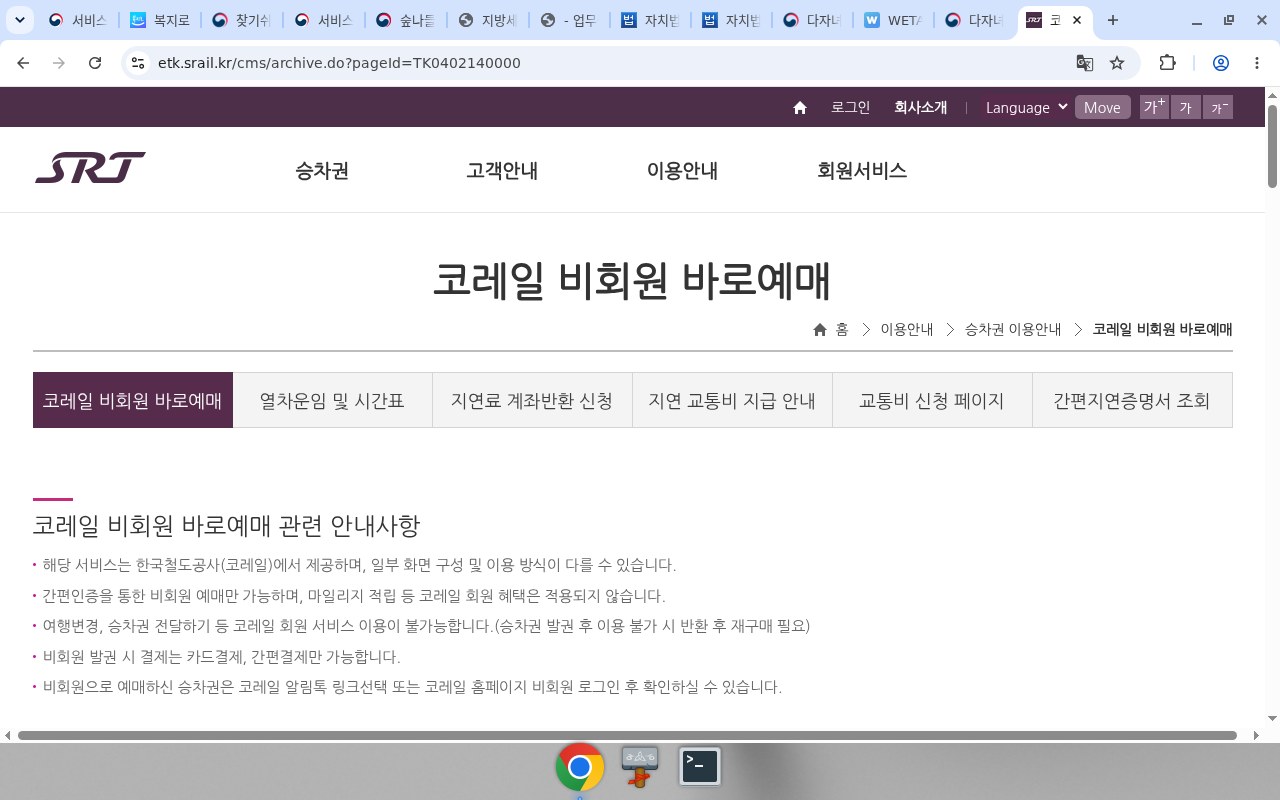Click the SRT logo

coord(90,168)
